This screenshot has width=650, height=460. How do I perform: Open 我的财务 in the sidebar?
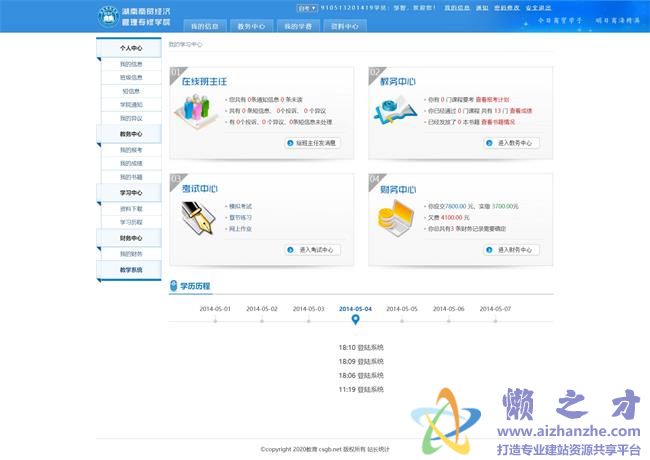coord(131,254)
